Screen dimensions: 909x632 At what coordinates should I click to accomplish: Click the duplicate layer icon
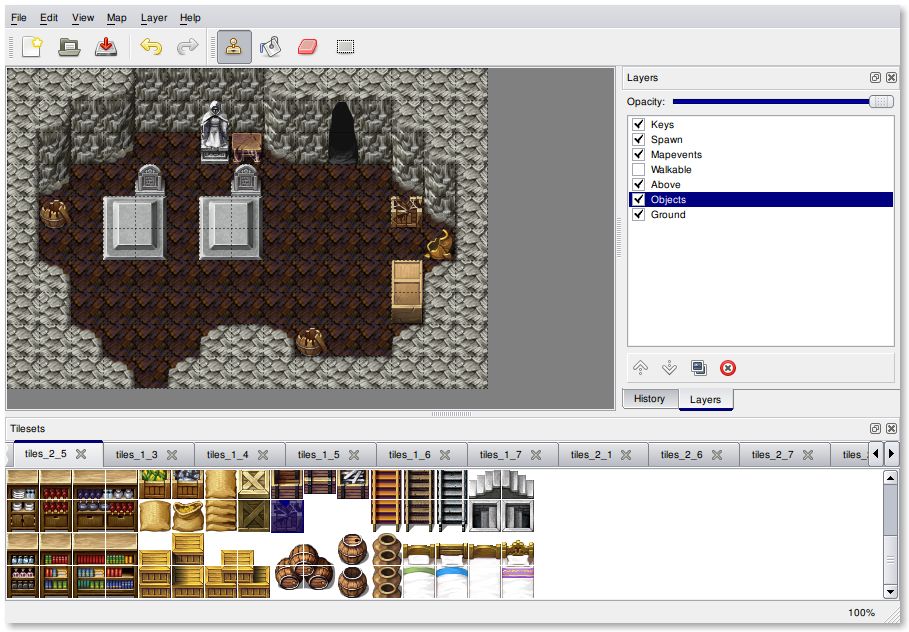coord(699,368)
